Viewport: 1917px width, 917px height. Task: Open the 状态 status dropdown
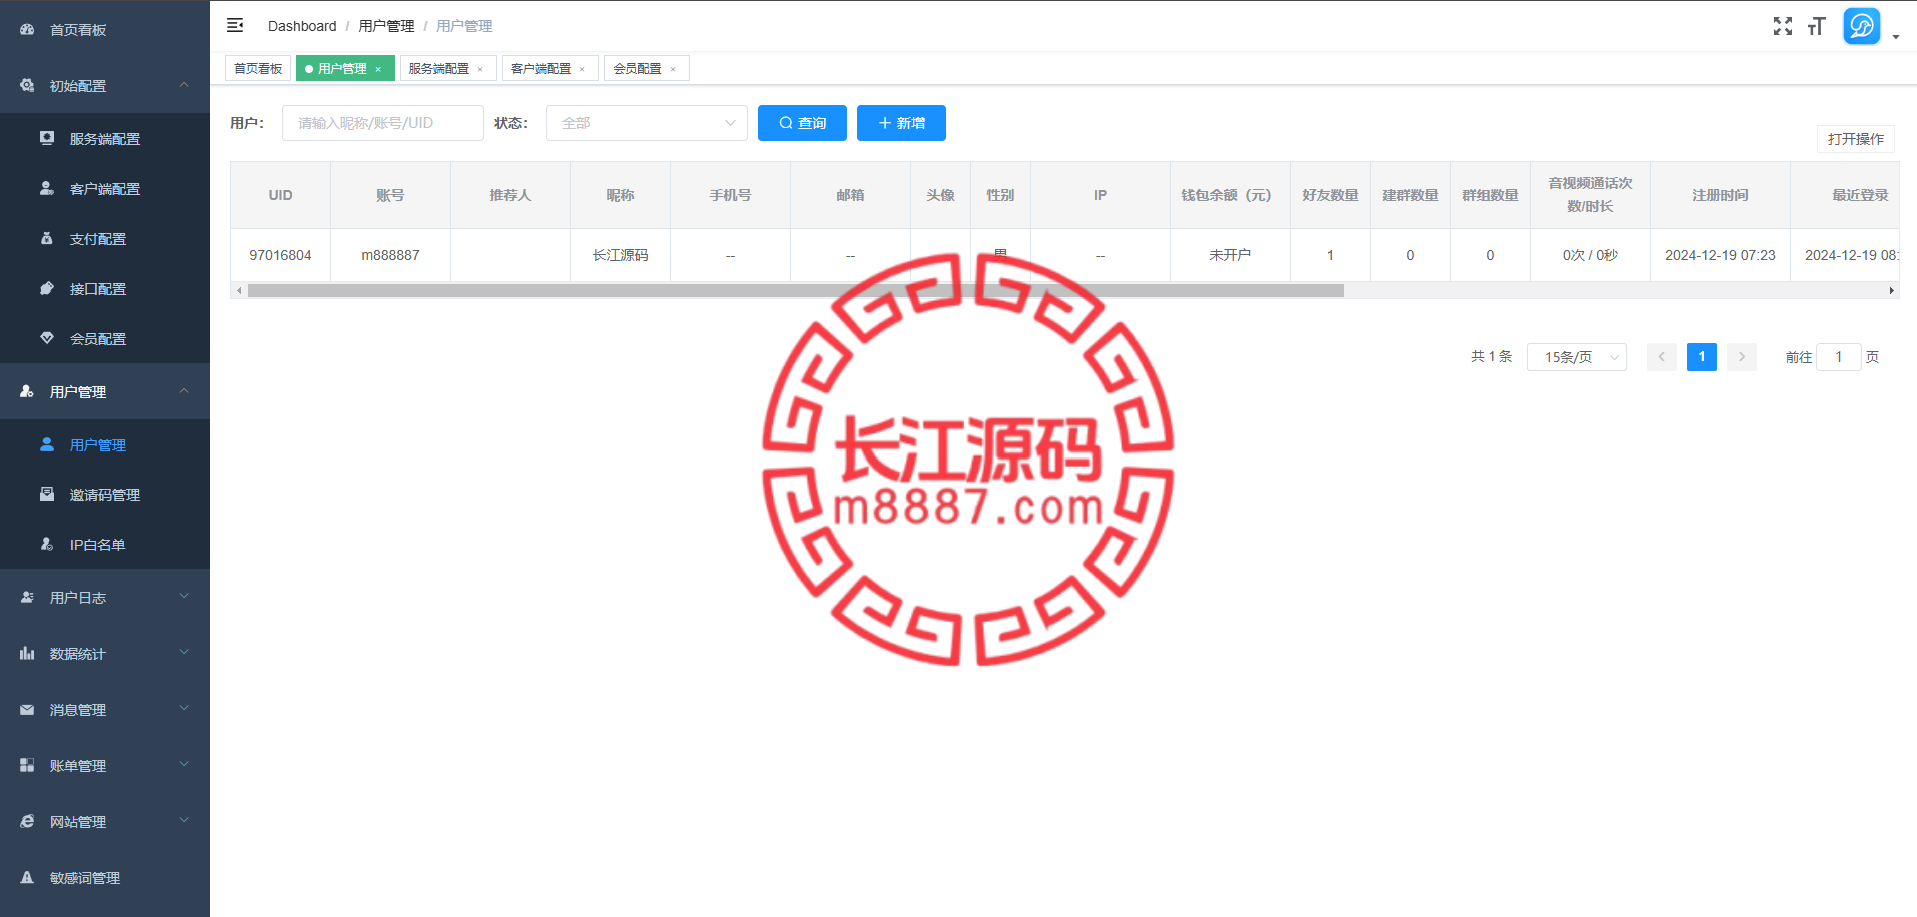647,123
